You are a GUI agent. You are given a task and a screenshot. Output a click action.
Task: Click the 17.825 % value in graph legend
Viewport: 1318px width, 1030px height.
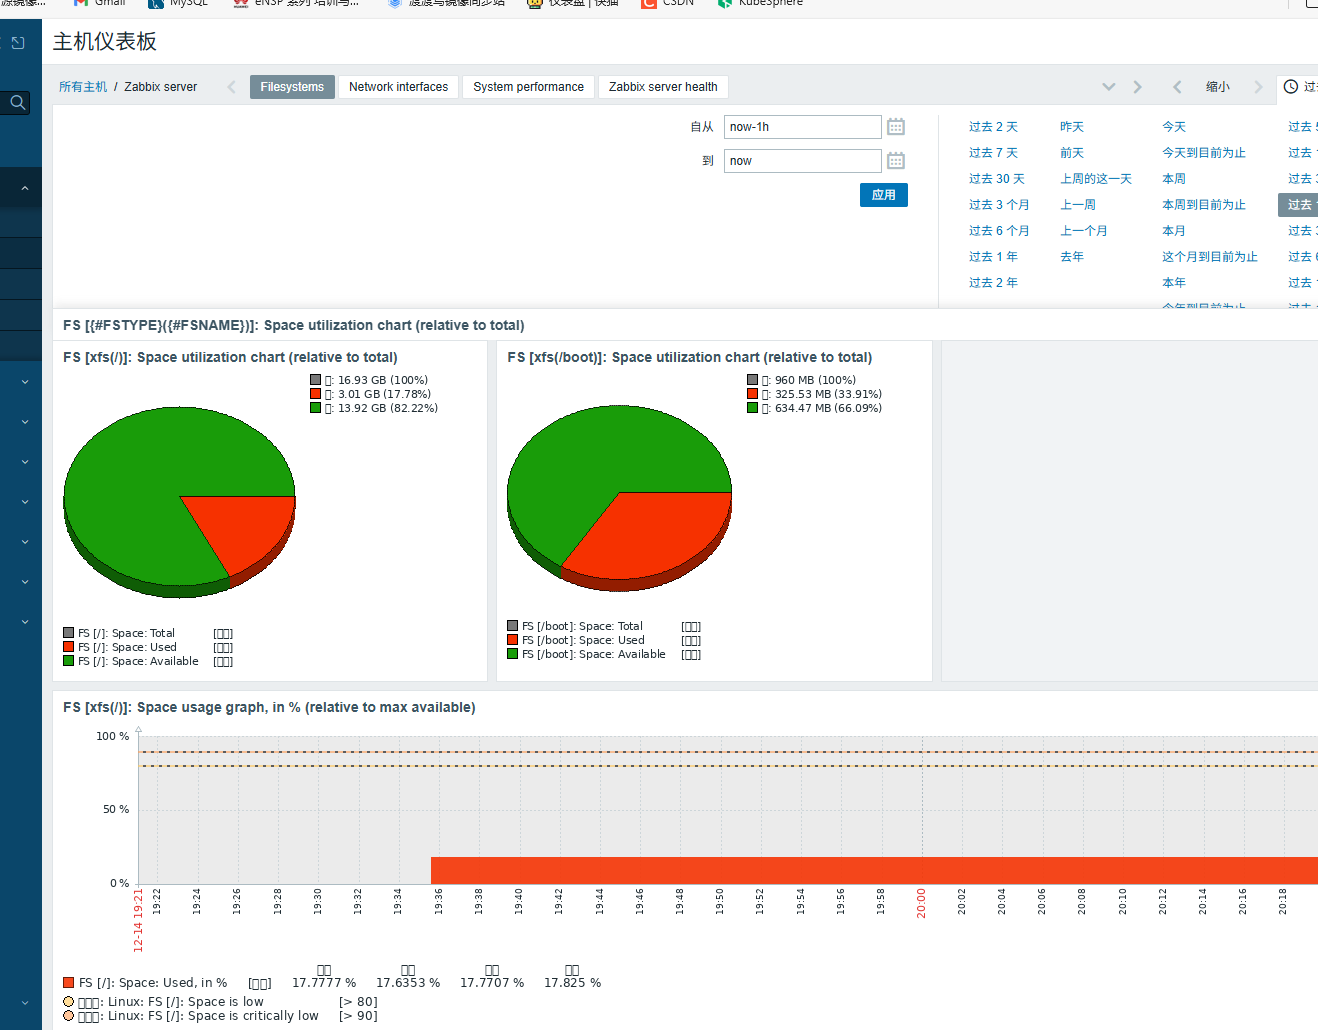coord(572,983)
